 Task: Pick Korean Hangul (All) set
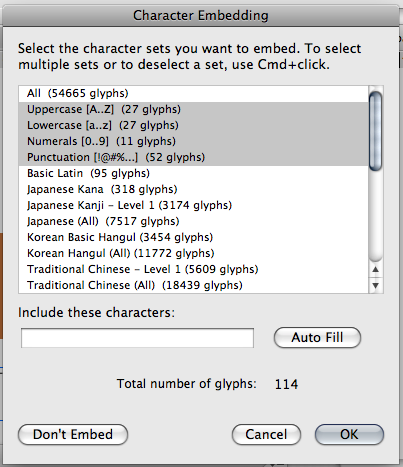point(194,253)
